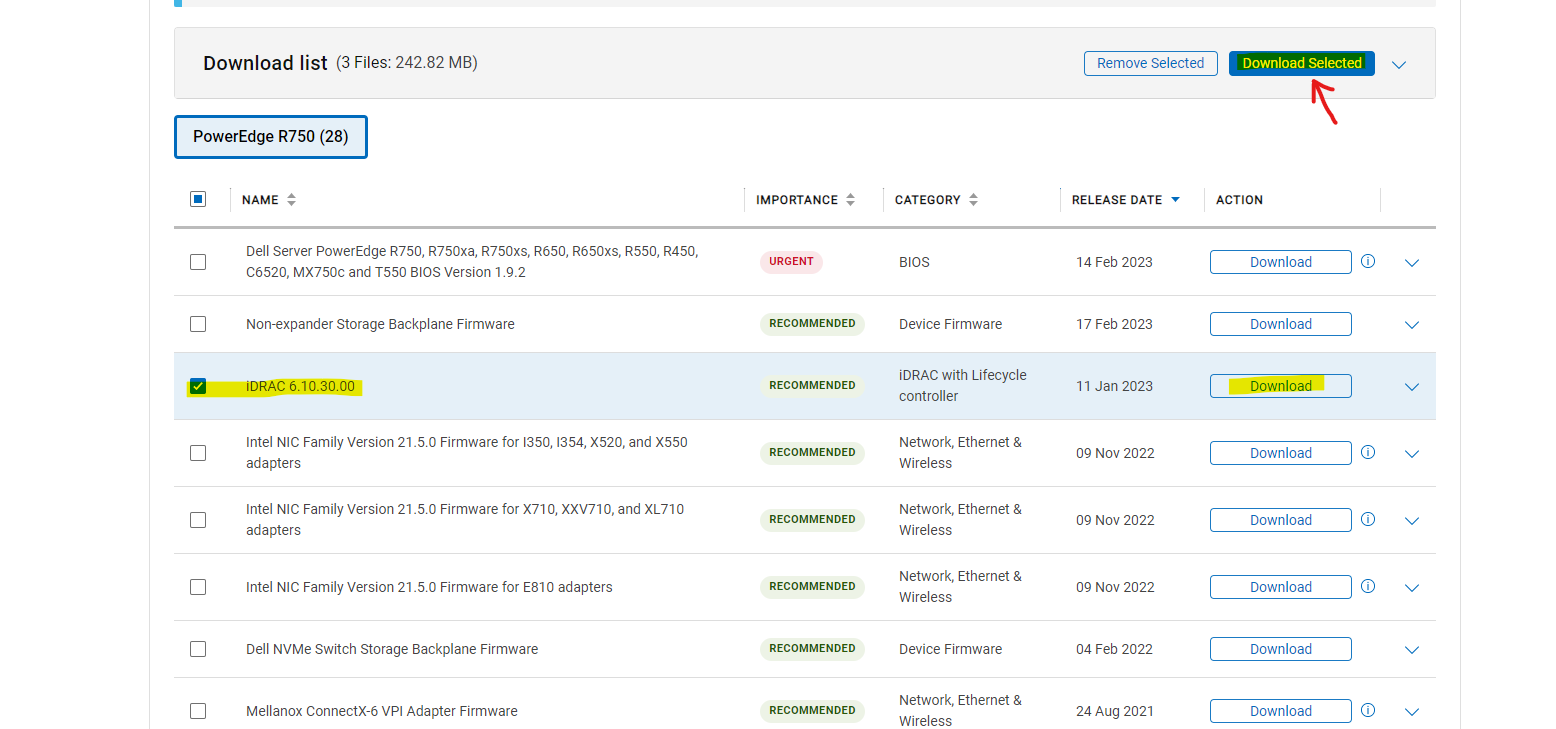Click Non-expander Storage Backplane Firmware name
The height and width of the screenshot is (729, 1556).
point(380,324)
